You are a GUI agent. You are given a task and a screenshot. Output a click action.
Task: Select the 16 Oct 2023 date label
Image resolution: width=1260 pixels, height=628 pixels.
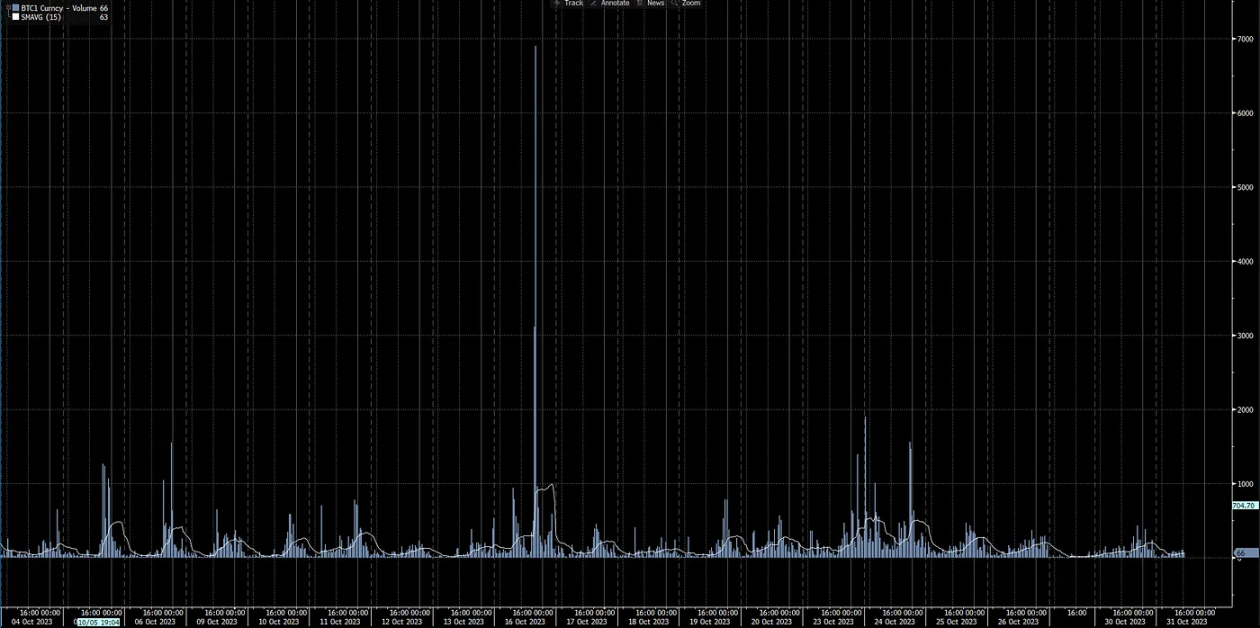click(525, 622)
